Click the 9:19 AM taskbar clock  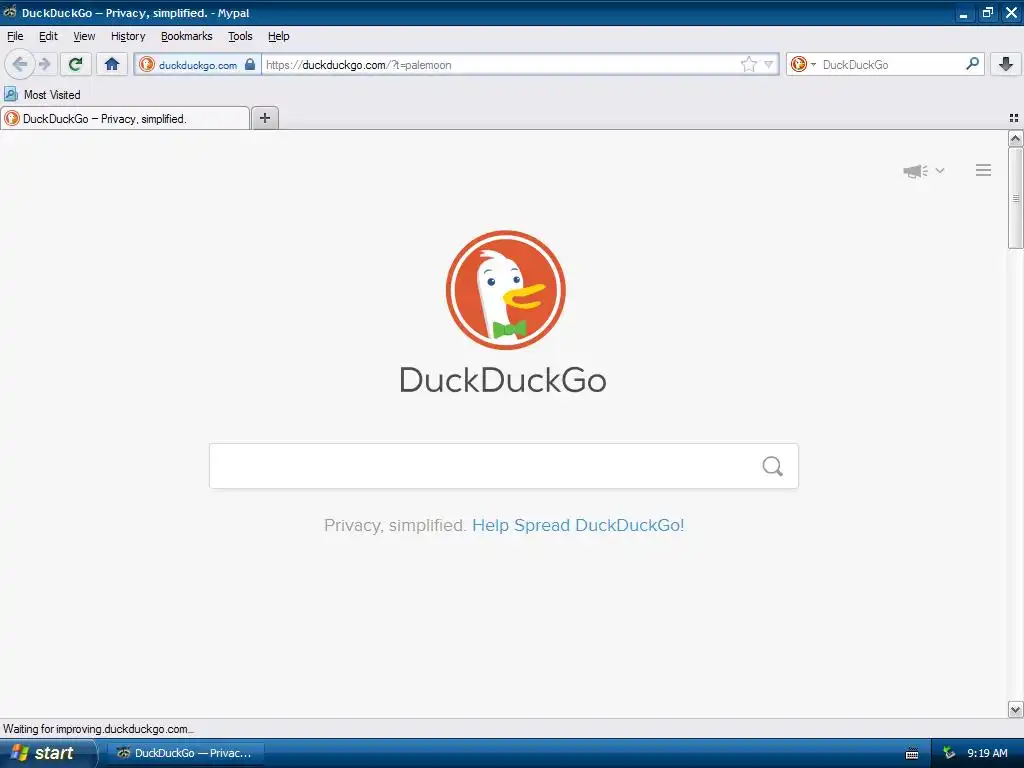tap(987, 753)
